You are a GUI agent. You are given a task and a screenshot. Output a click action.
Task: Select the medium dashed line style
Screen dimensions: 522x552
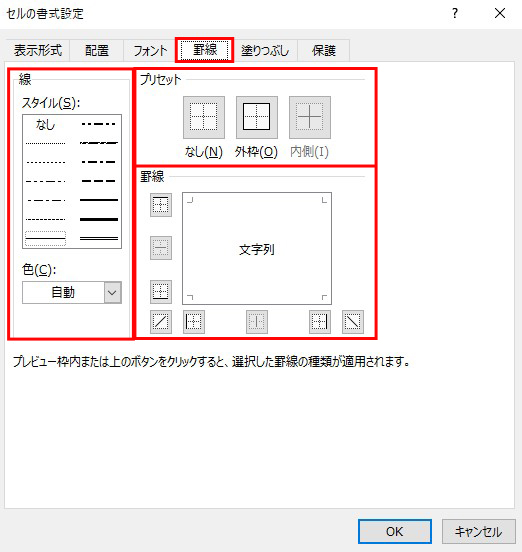coord(99,181)
